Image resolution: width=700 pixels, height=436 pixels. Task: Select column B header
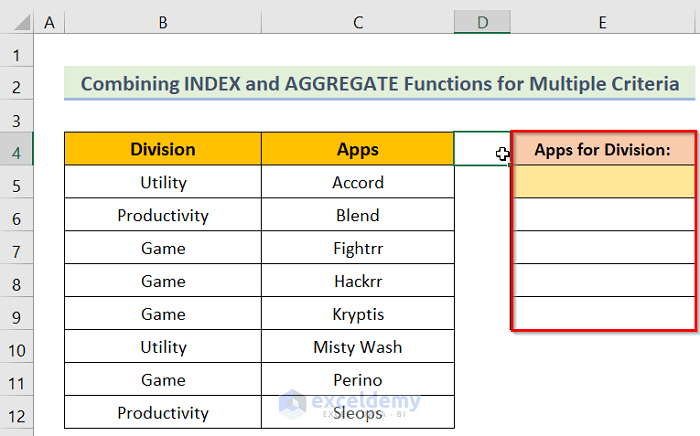point(163,22)
